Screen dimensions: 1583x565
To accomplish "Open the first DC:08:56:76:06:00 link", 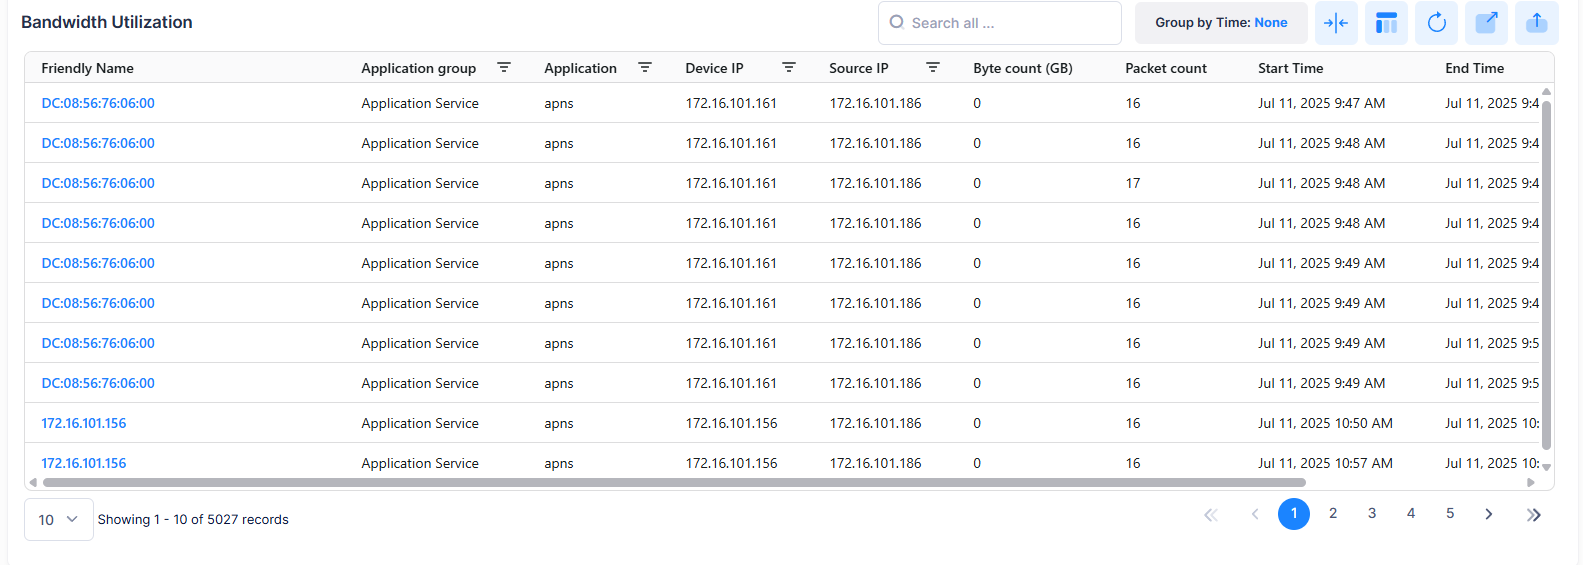I will [98, 103].
